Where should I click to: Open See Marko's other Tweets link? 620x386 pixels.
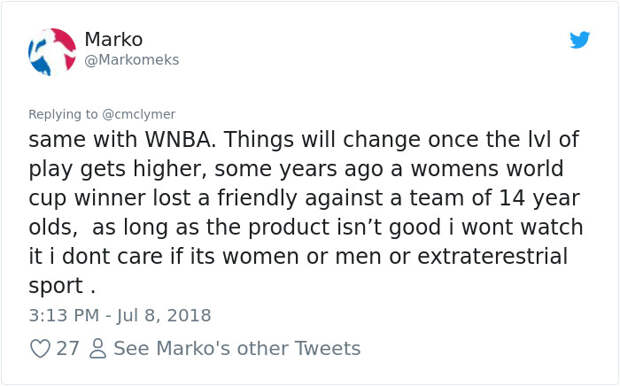coord(237,348)
